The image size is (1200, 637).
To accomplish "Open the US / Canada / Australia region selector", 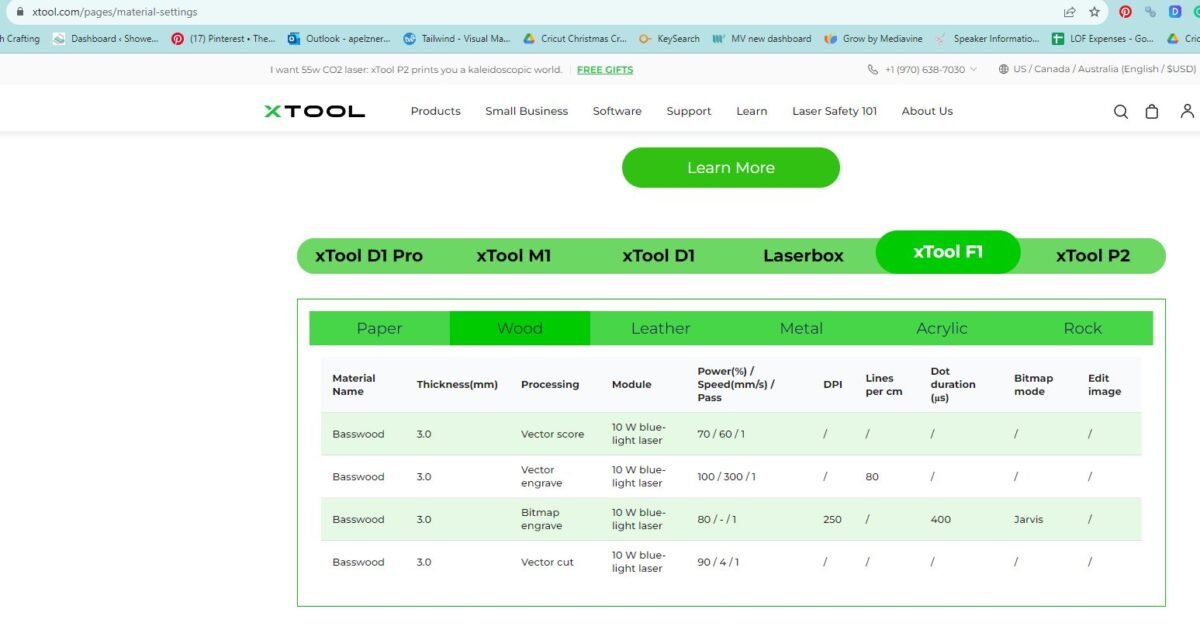I will 1097,70.
